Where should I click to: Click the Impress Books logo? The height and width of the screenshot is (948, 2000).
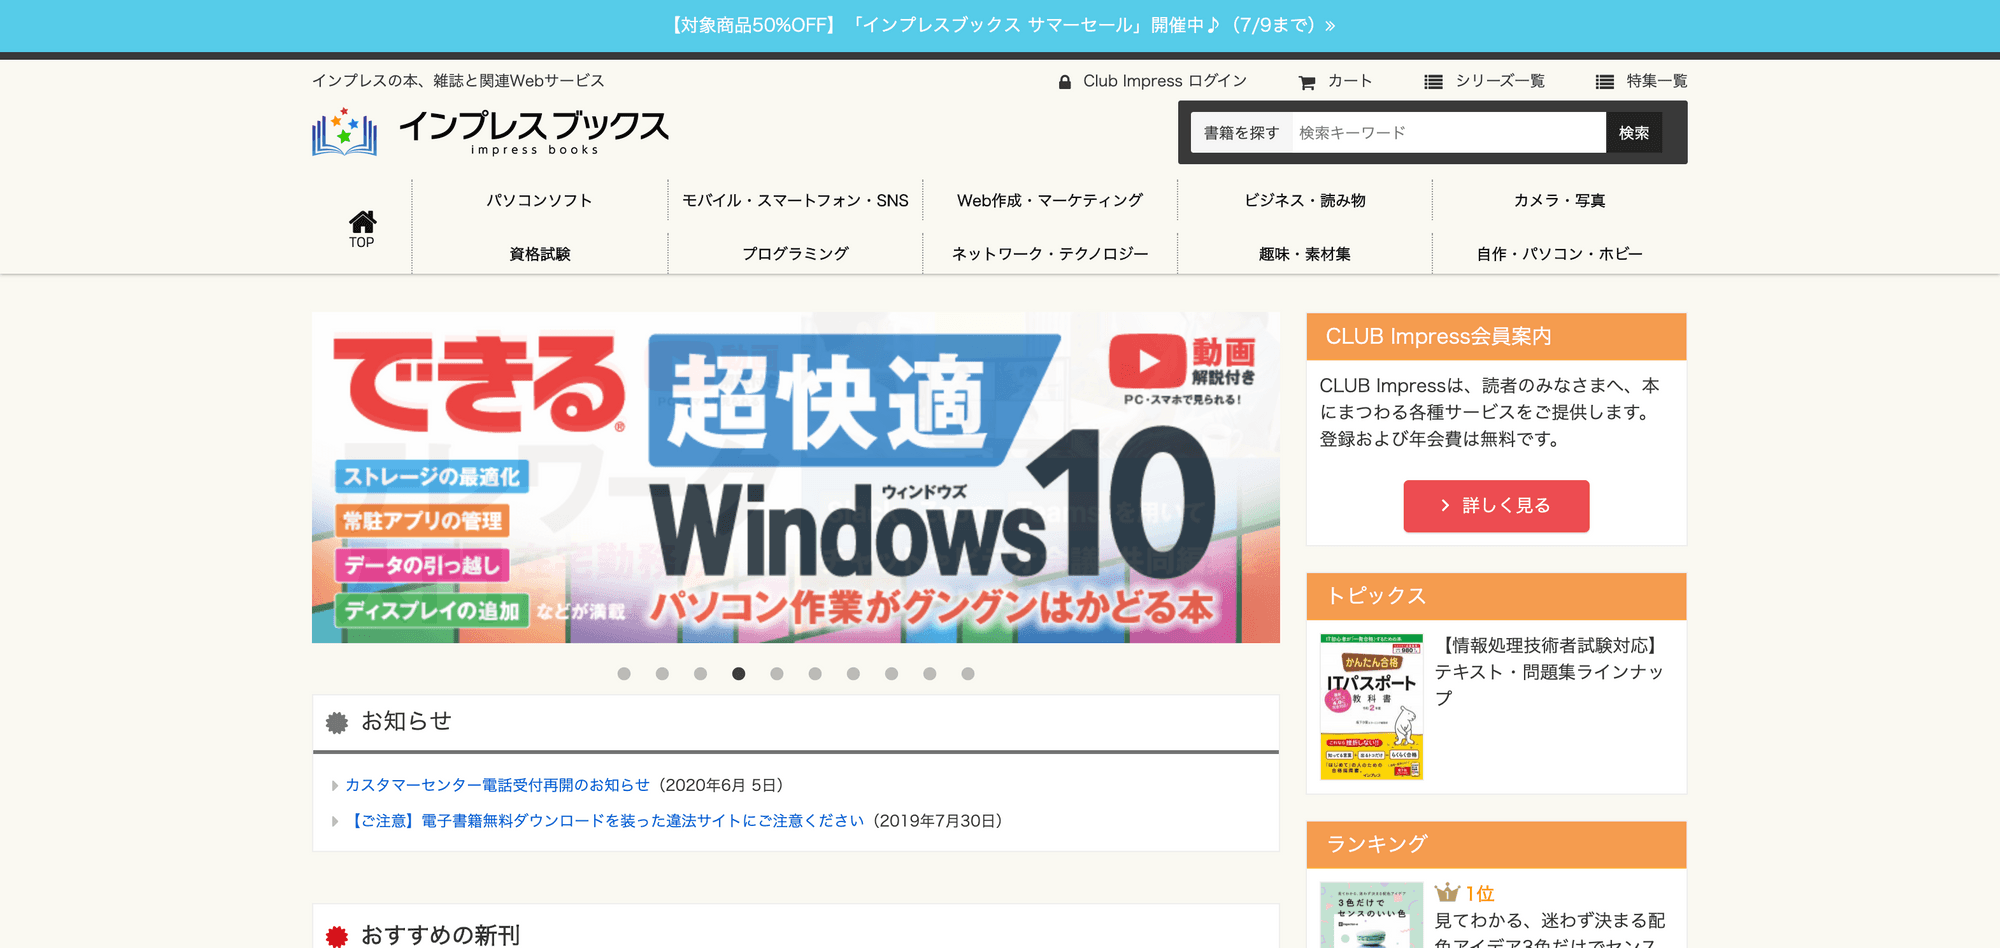click(x=490, y=132)
